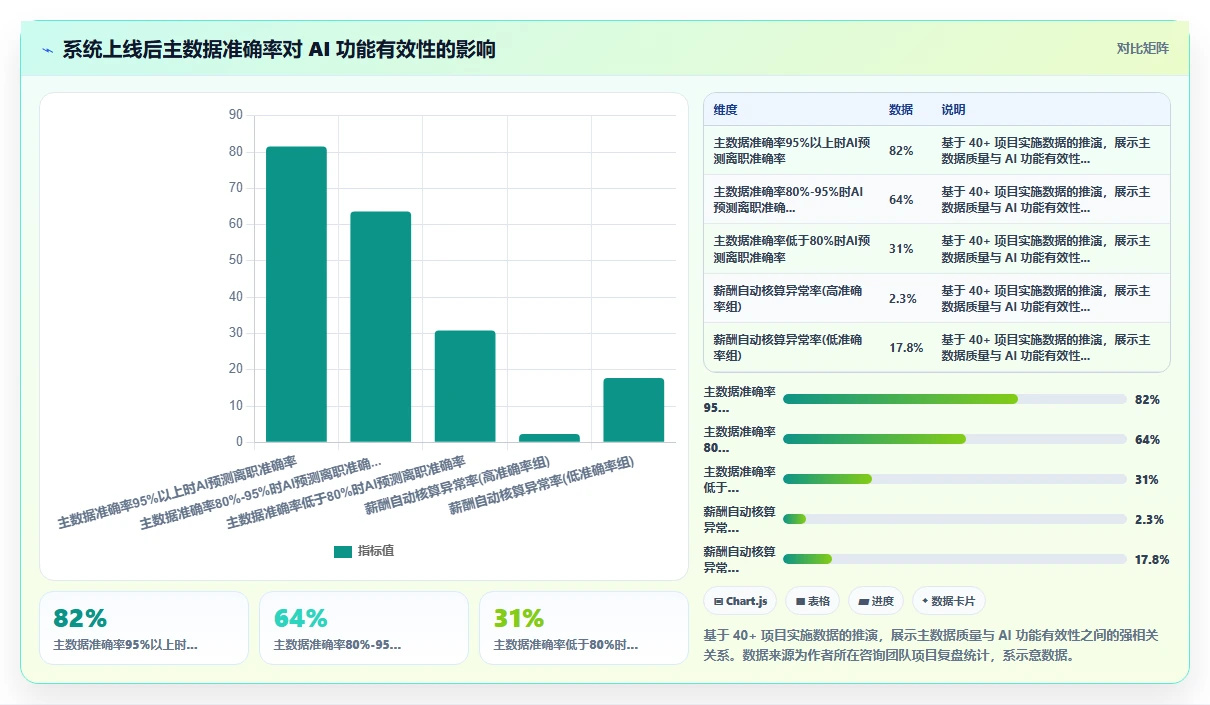Click table row 薪酬自动核算异常率(低准确率组)
The image size is (1210, 705).
[937, 347]
